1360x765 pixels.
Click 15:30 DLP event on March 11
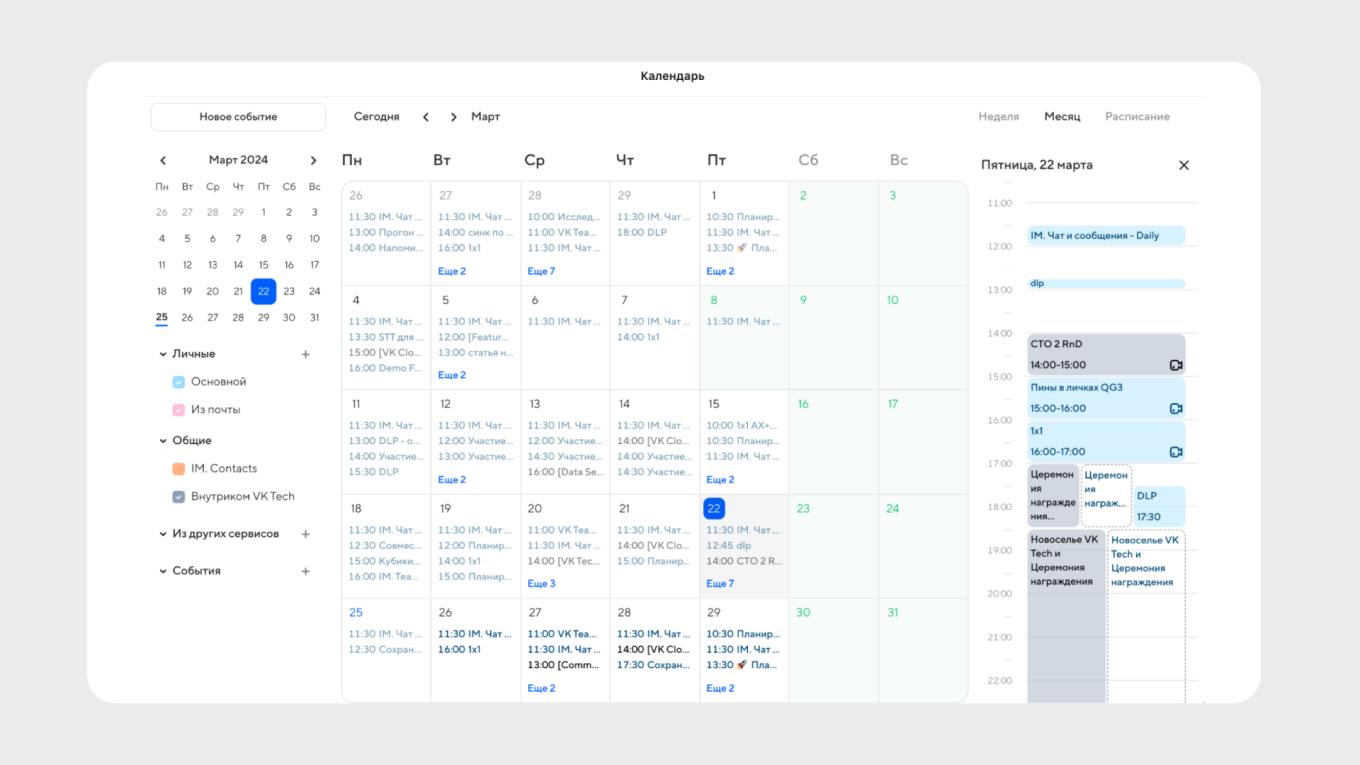[373, 472]
